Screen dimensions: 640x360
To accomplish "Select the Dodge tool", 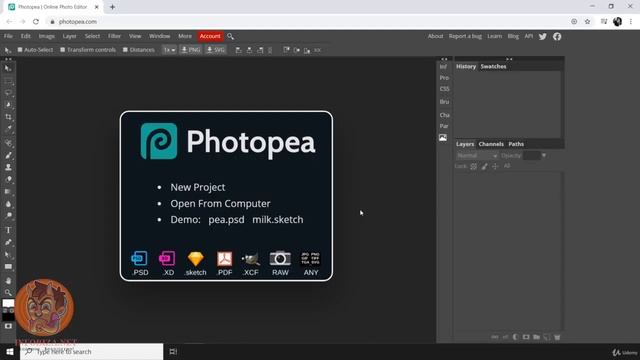I will 8,216.
